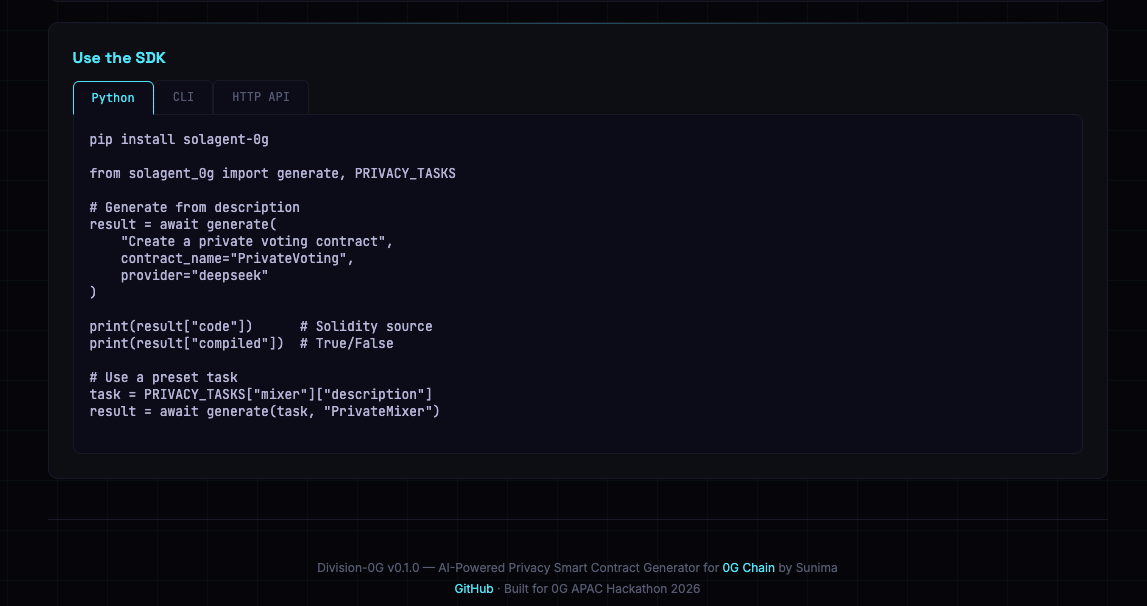Image resolution: width=1147 pixels, height=606 pixels.
Task: Switch to the Python tab
Action: click(x=113, y=98)
